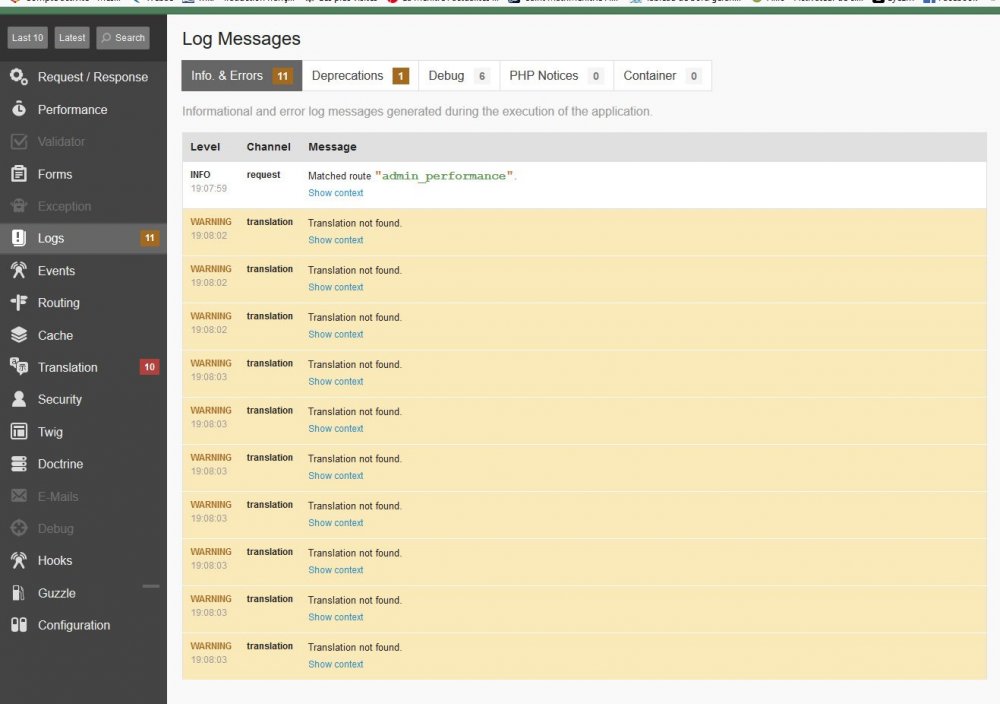Open the Translation panel with 10 issues
Image resolution: width=1000 pixels, height=704 pixels.
coord(66,367)
